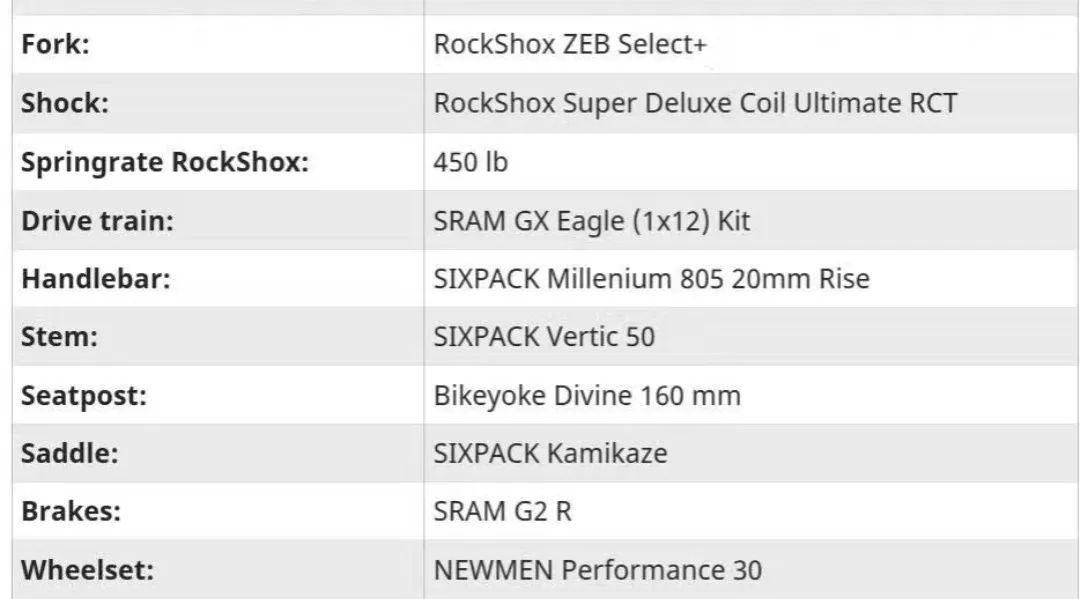Select Bikeyoke Divine 160 mm text
The height and width of the screenshot is (599, 1080).
(587, 395)
